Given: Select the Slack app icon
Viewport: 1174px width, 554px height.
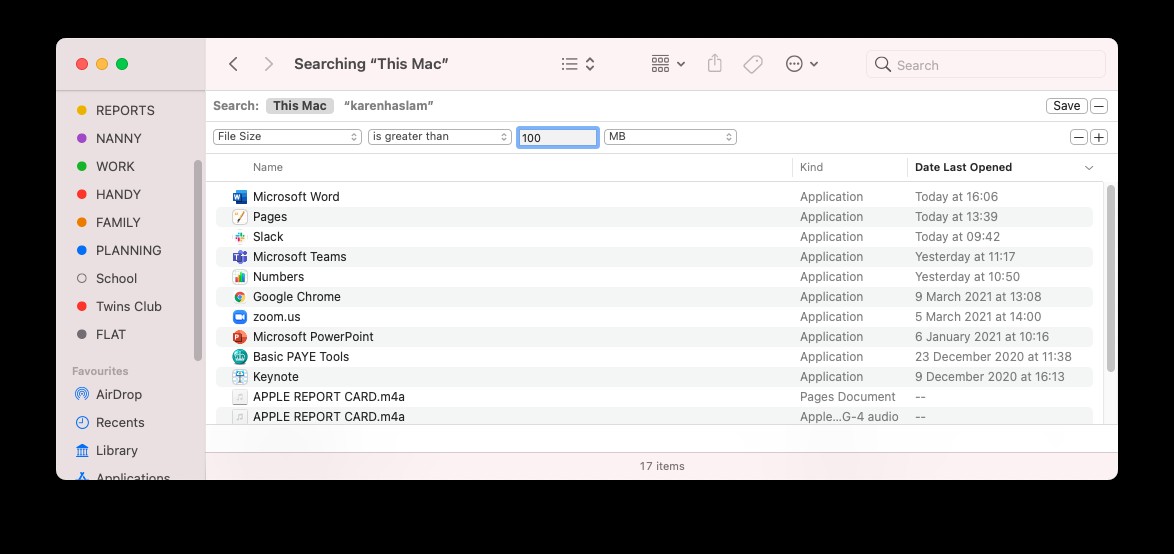Looking at the screenshot, I should click(x=240, y=237).
